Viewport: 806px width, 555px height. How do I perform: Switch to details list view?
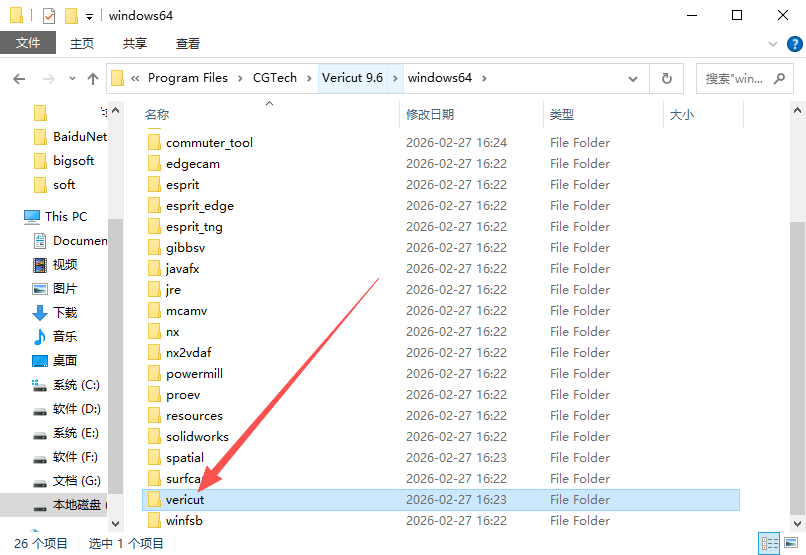pyautogui.click(x=770, y=543)
